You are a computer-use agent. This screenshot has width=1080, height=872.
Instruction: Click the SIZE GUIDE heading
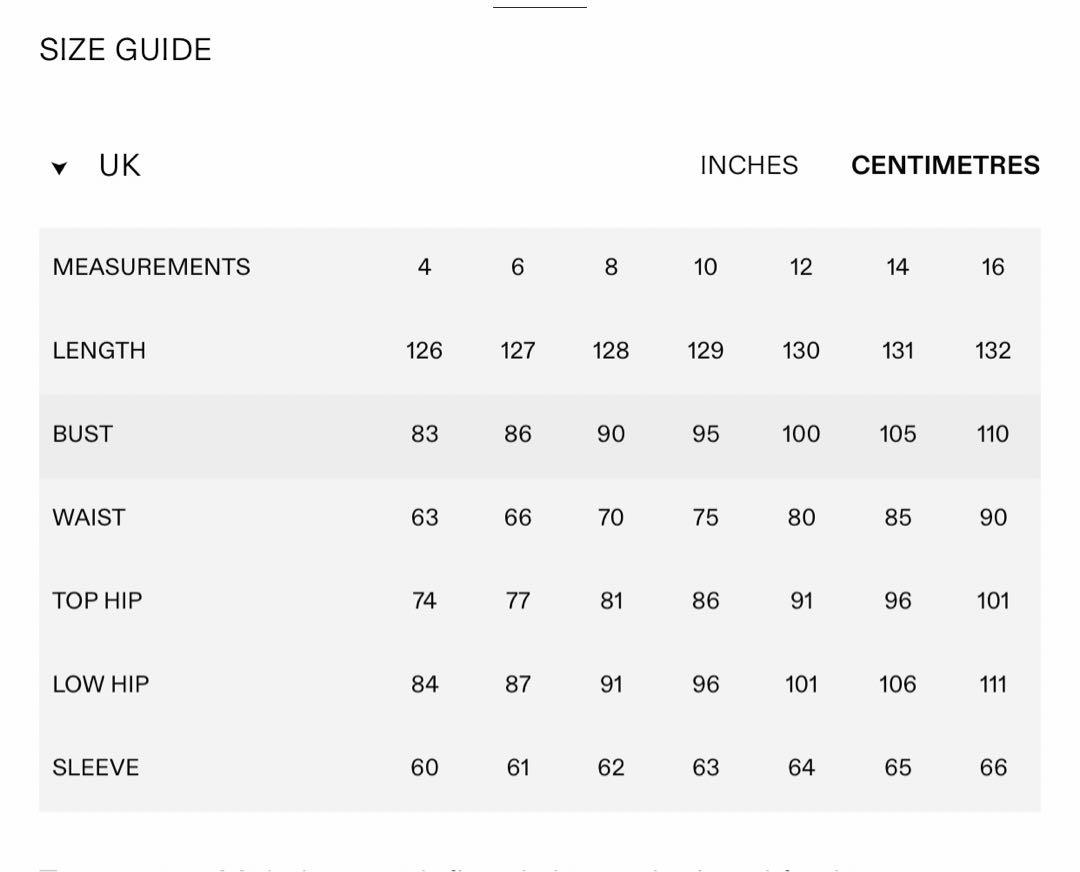coord(125,50)
